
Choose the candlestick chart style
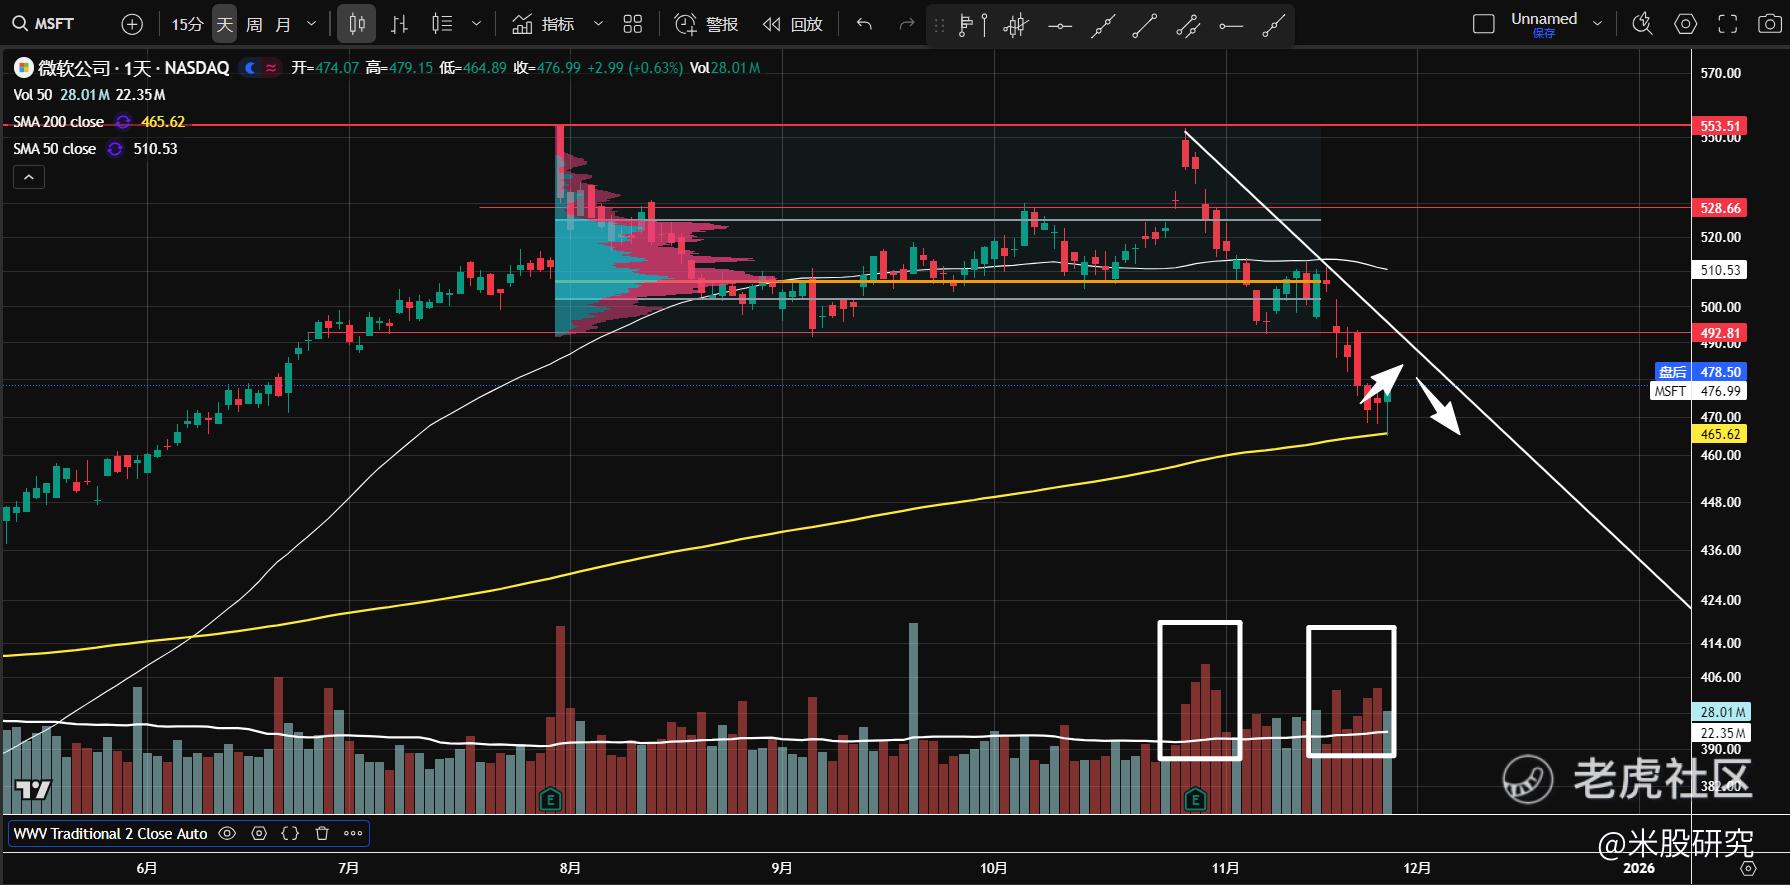357,24
